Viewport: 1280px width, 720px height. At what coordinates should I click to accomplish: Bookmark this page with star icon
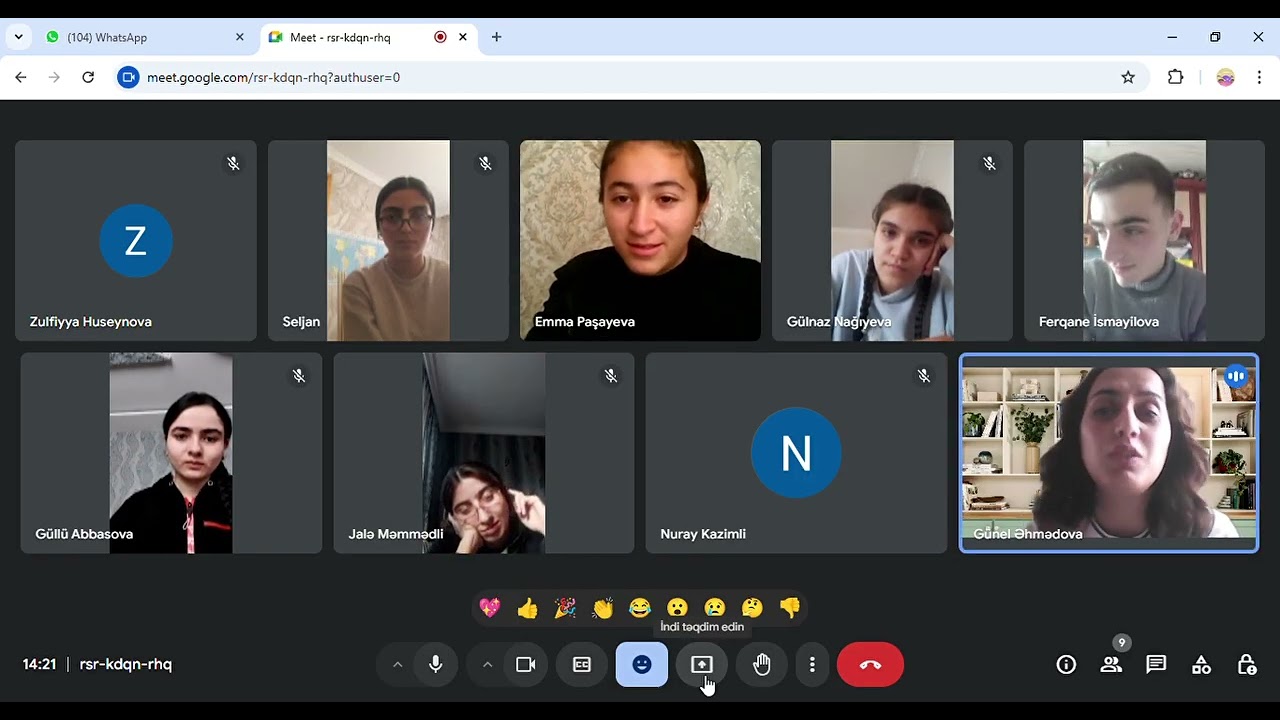pos(1128,77)
